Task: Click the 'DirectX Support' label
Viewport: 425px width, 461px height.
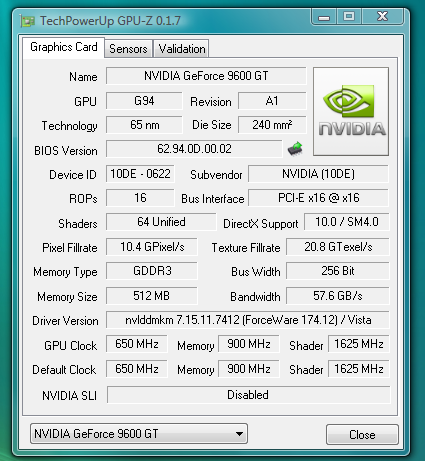Action: 261,224
